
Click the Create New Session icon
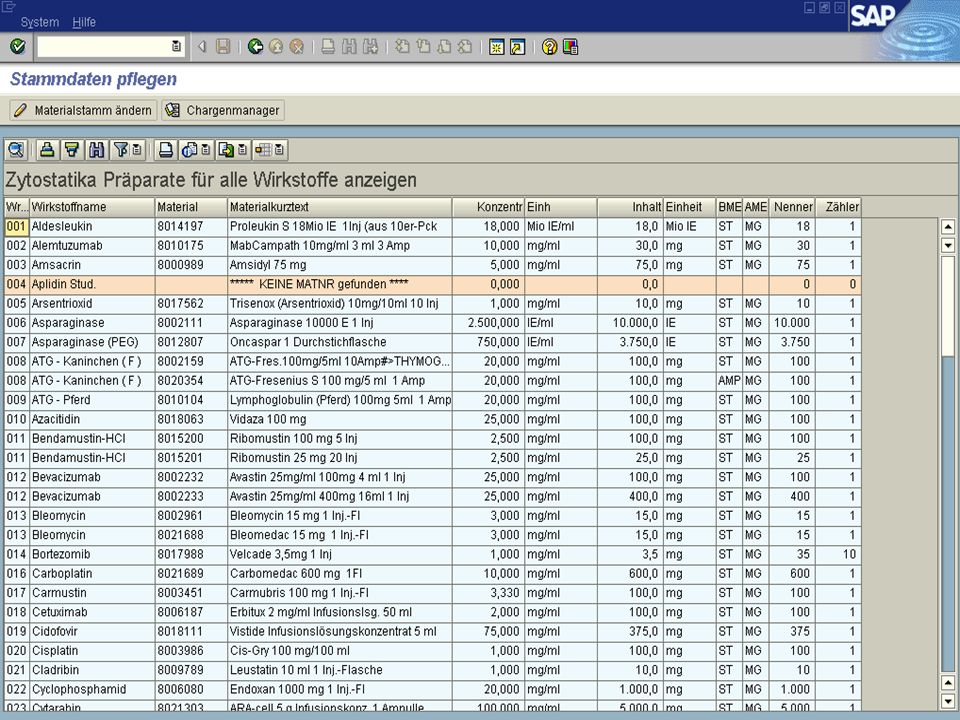[497, 47]
